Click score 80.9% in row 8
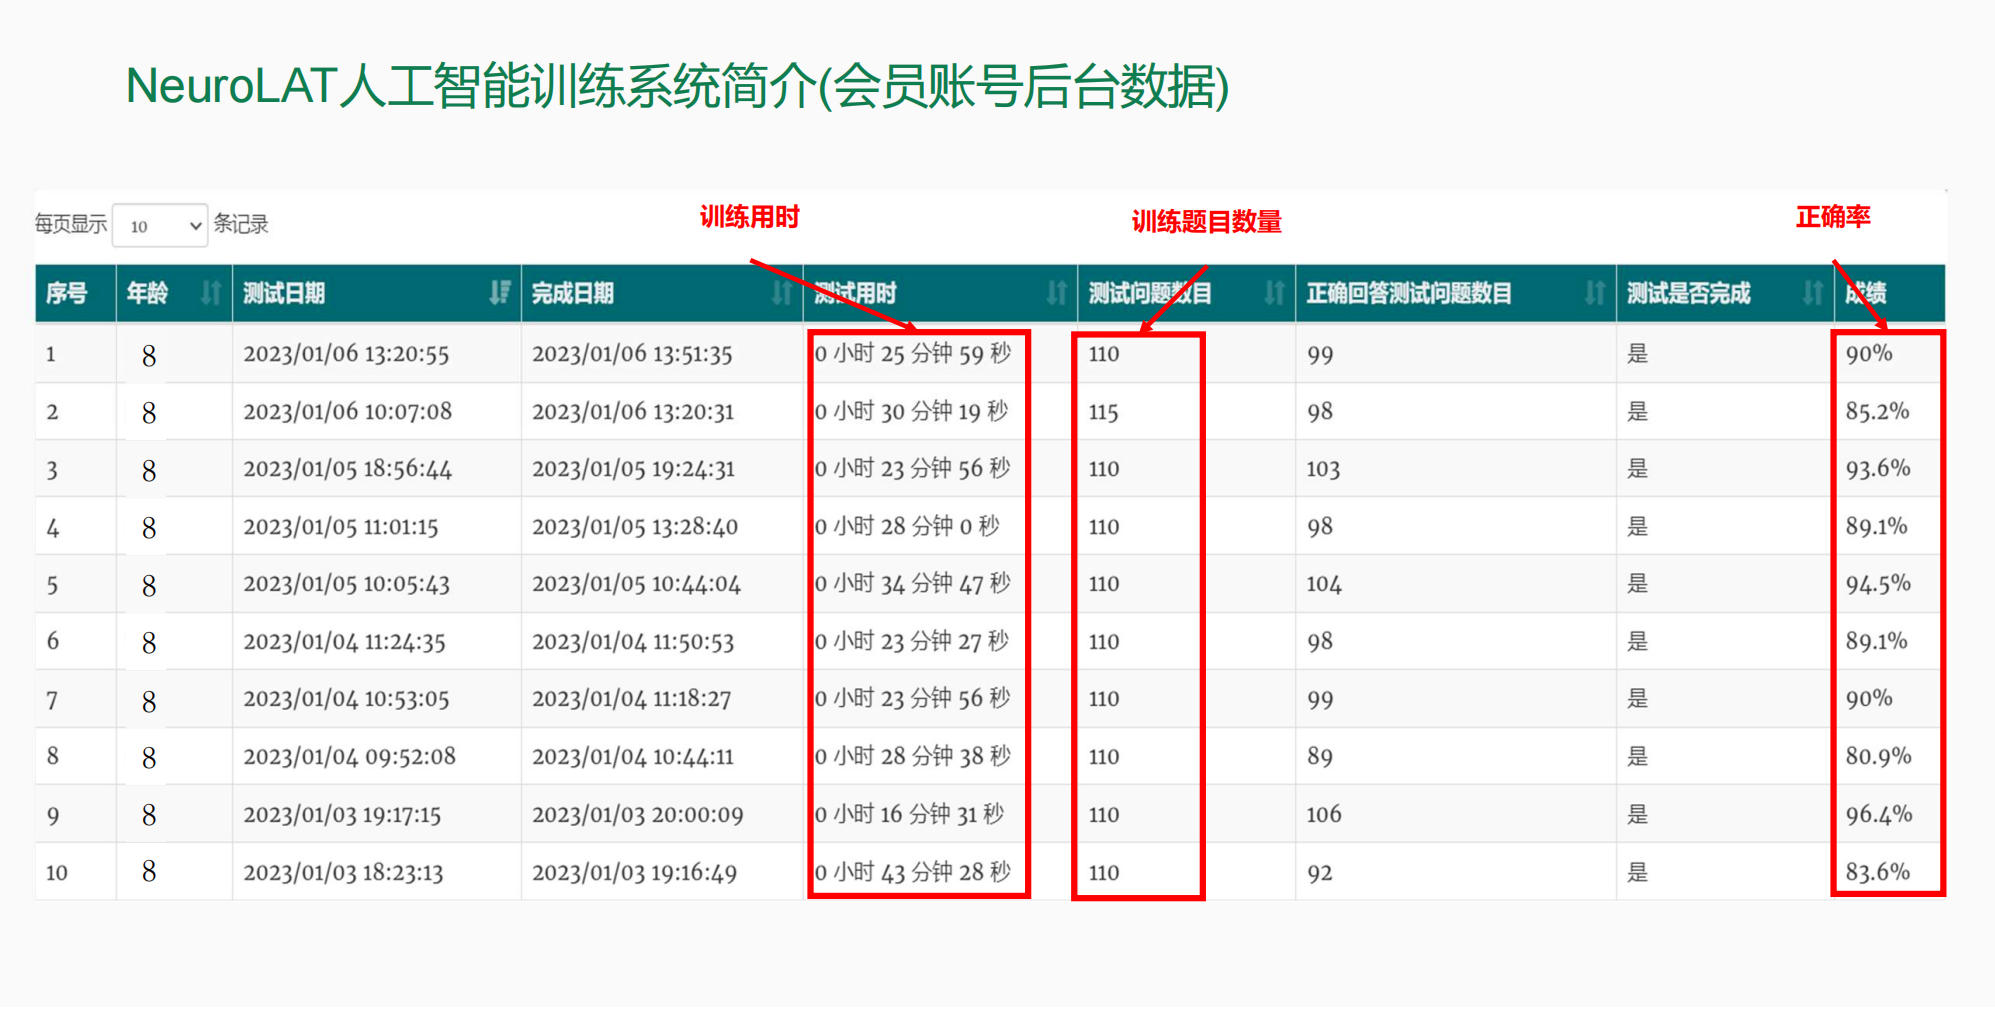Image resolution: width=1995 pixels, height=1011 pixels. (1877, 757)
